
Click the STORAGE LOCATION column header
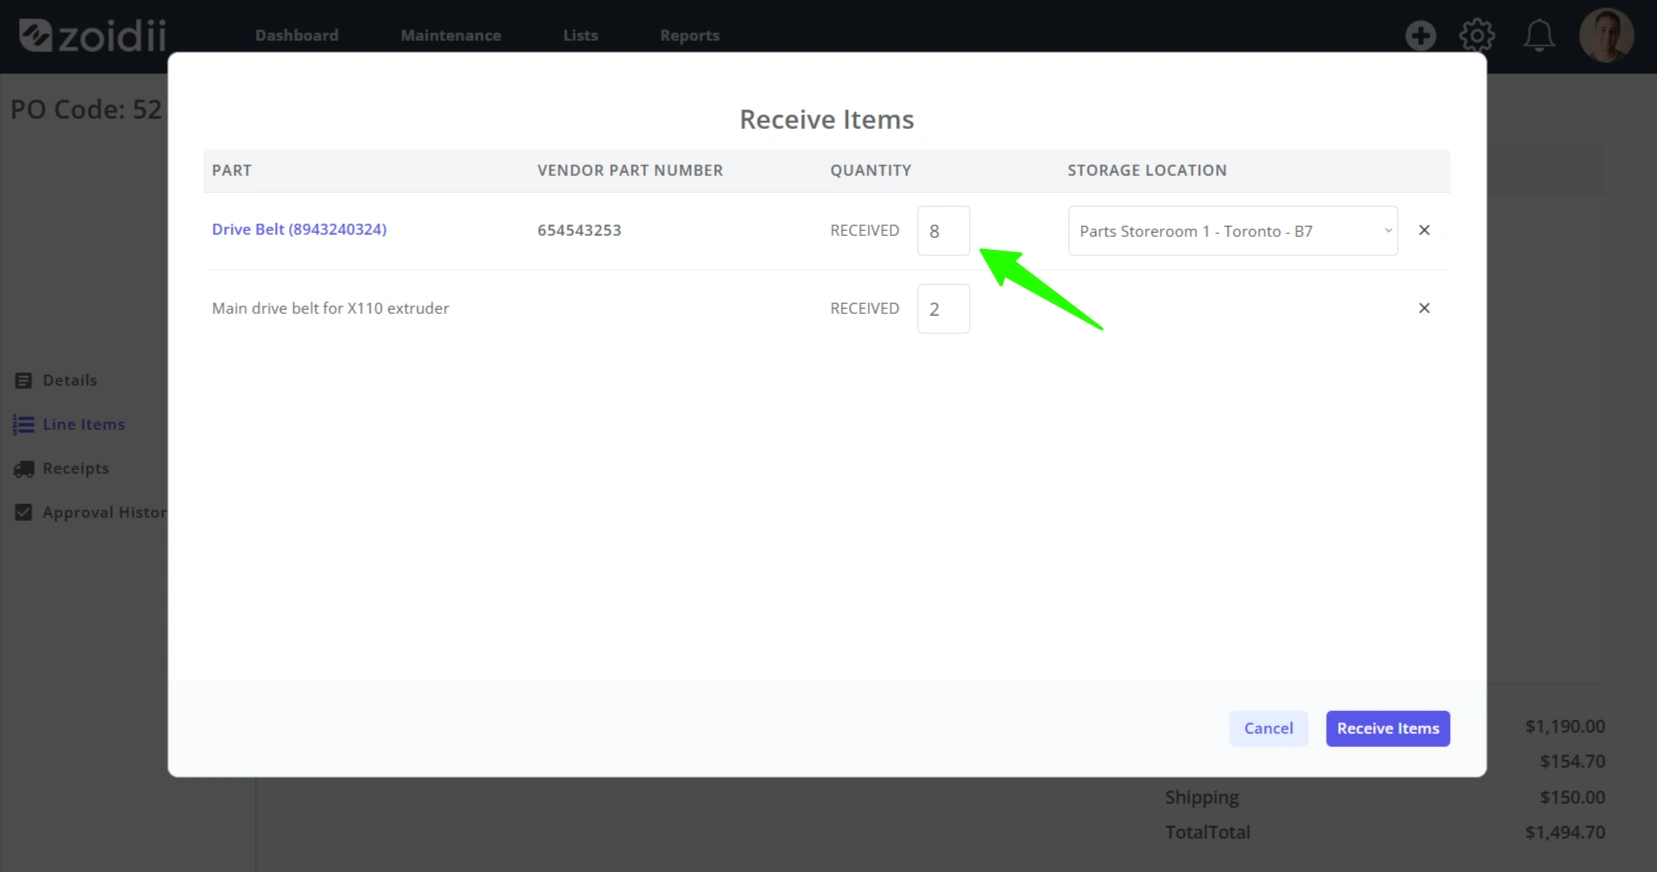[x=1147, y=170]
